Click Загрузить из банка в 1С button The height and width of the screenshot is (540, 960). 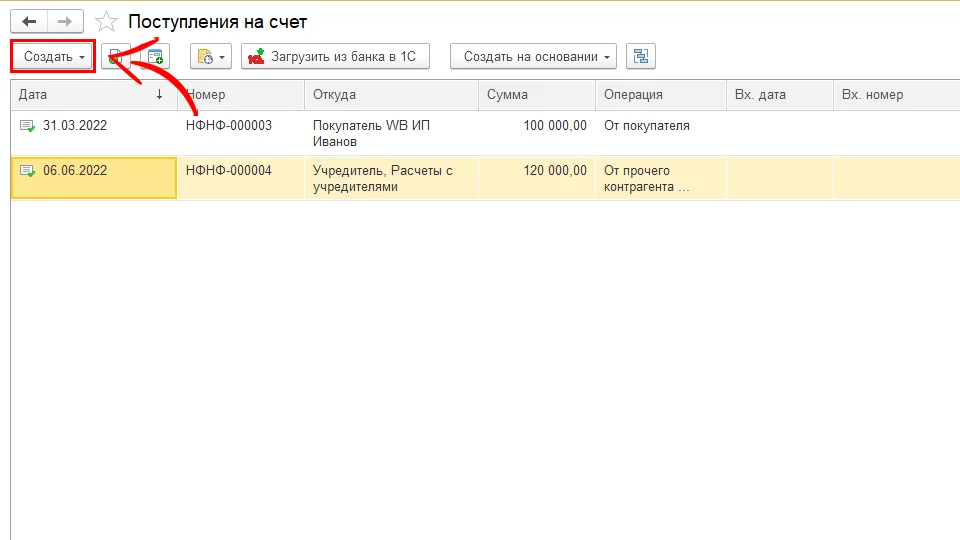[x=335, y=57]
